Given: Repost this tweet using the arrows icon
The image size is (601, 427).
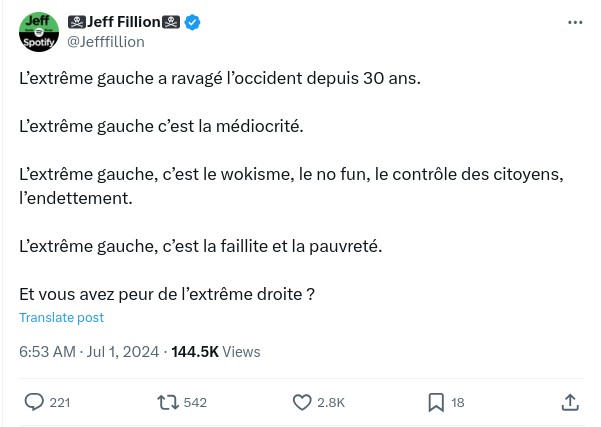Looking at the screenshot, I should (x=169, y=402).
